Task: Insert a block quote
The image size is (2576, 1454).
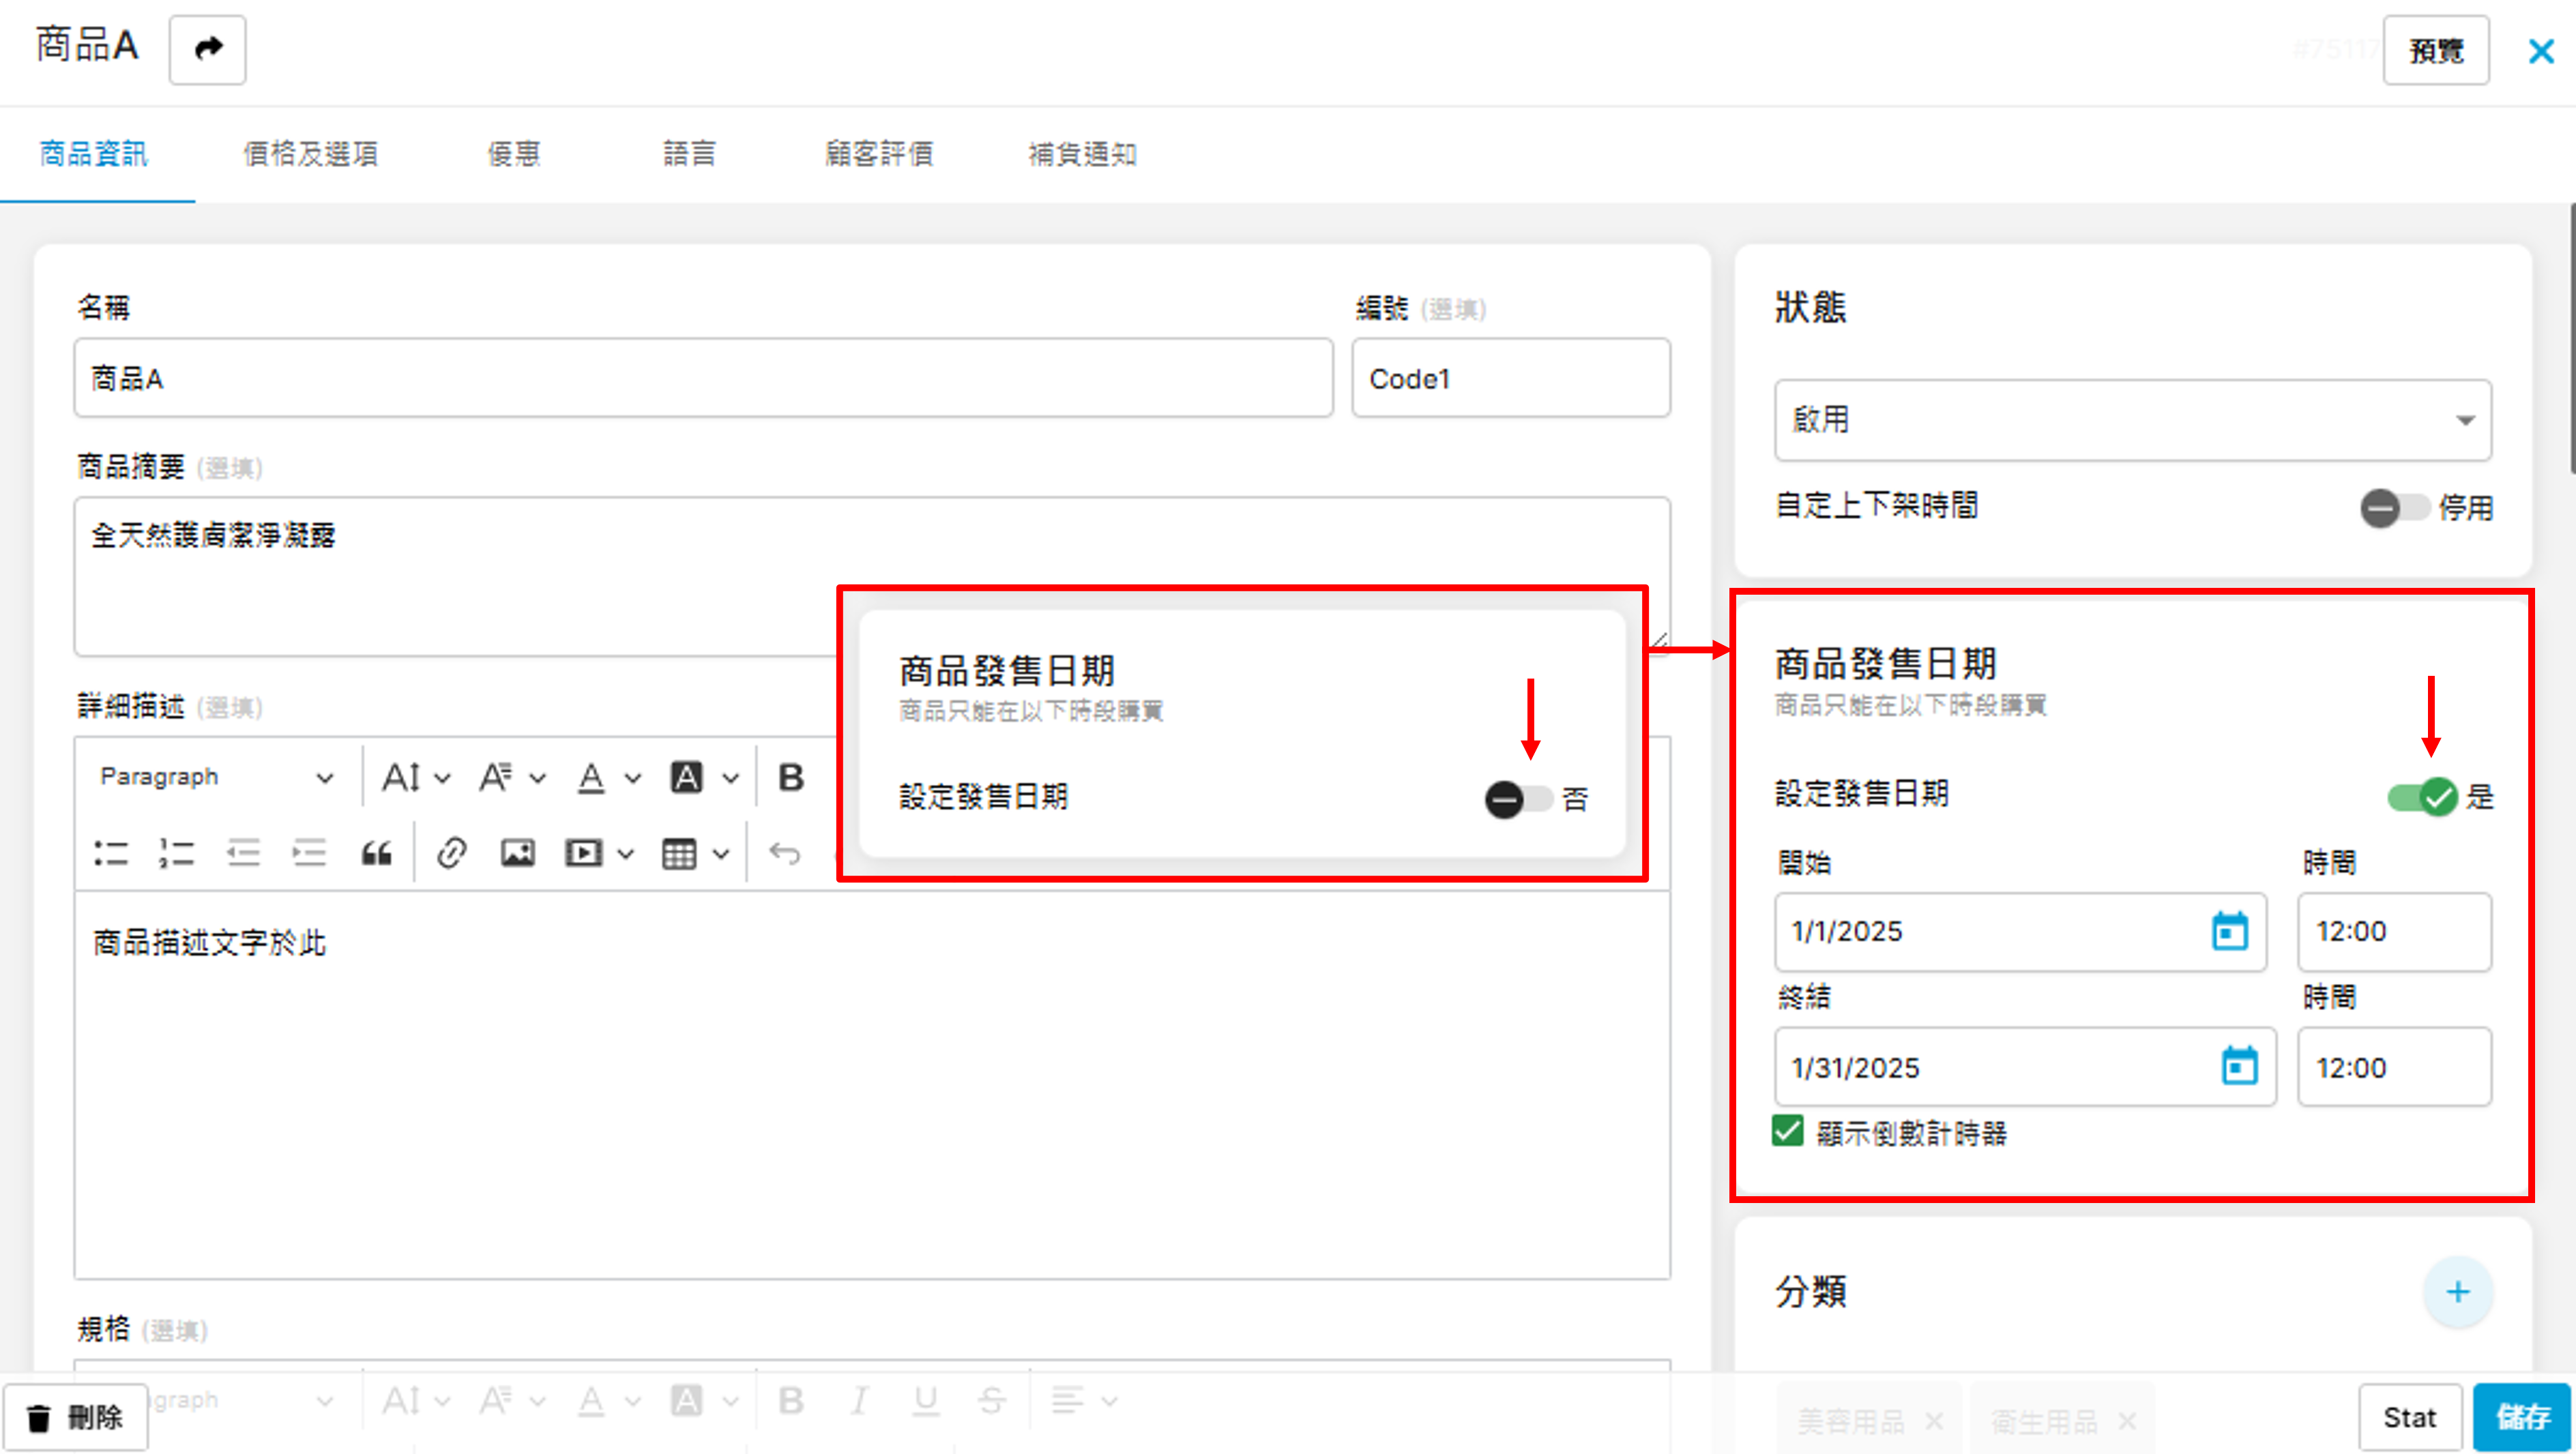Action: click(x=376, y=853)
